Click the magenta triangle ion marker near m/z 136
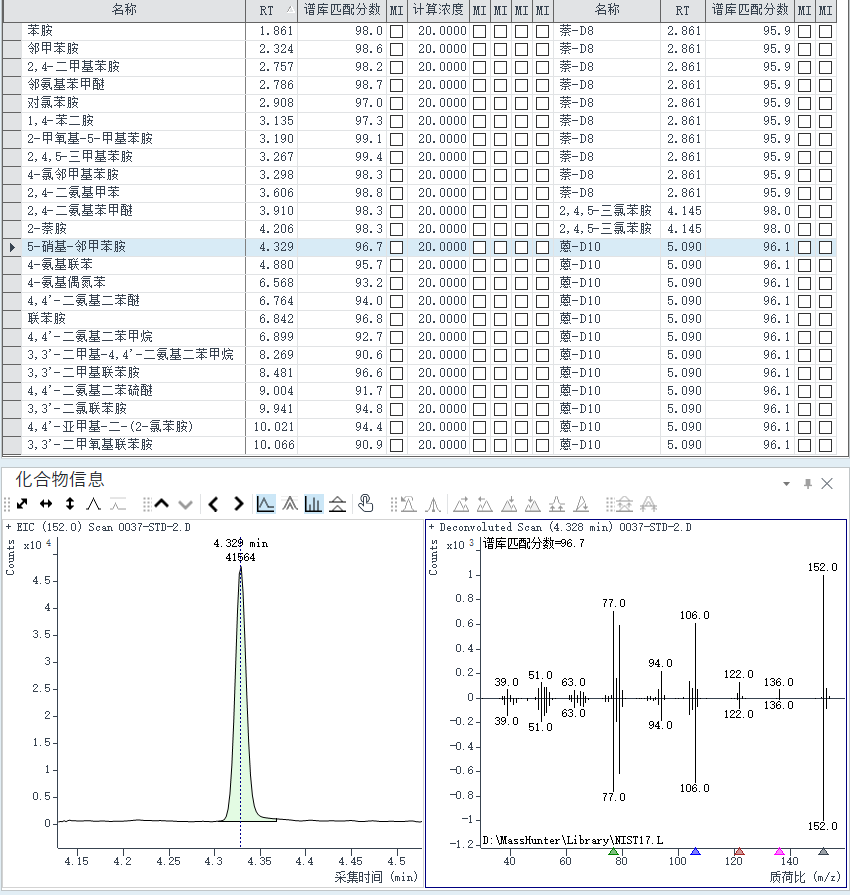Viewport: 850px width, 895px height. tap(779, 851)
